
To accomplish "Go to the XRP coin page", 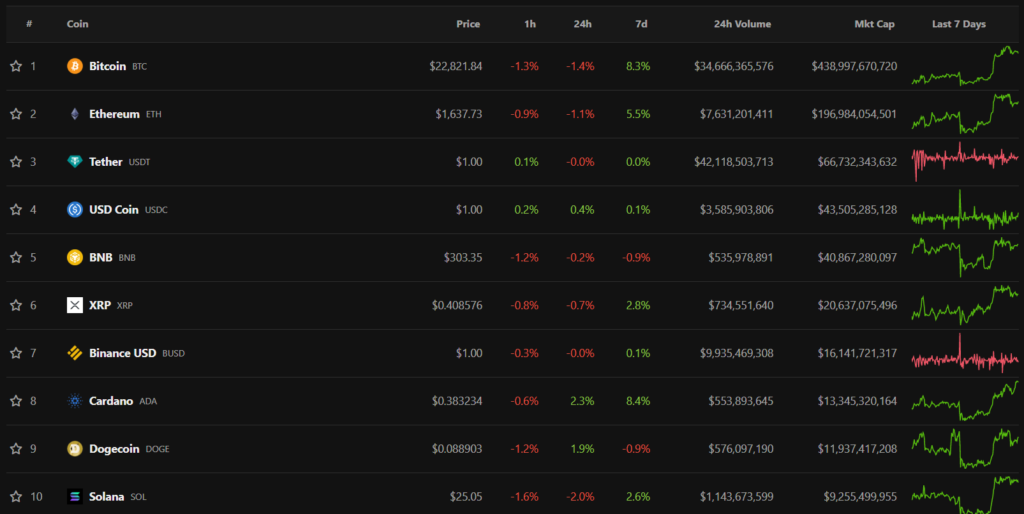I will click(x=100, y=305).
